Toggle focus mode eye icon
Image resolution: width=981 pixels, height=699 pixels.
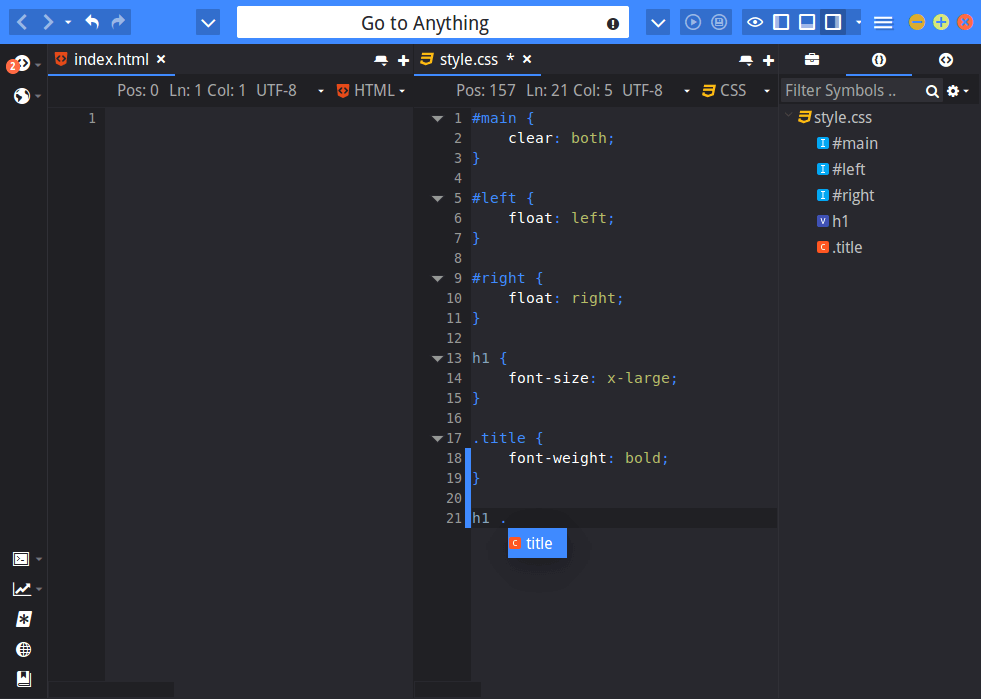(755, 23)
